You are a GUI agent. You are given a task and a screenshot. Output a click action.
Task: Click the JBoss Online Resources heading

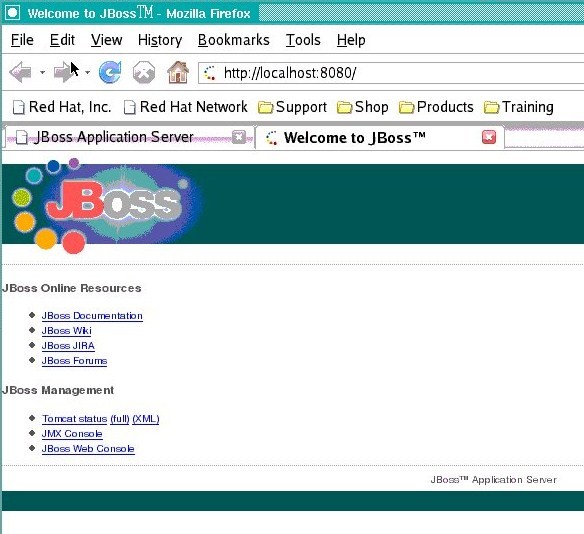pos(71,288)
